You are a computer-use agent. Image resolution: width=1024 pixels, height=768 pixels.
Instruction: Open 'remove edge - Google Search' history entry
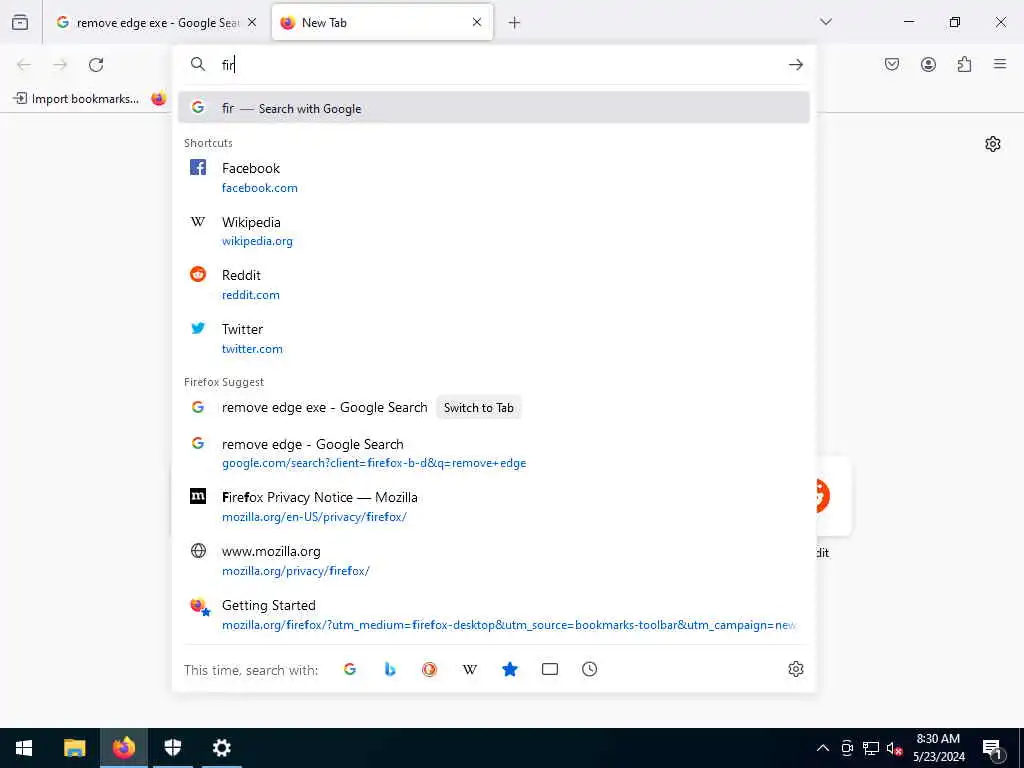point(494,453)
